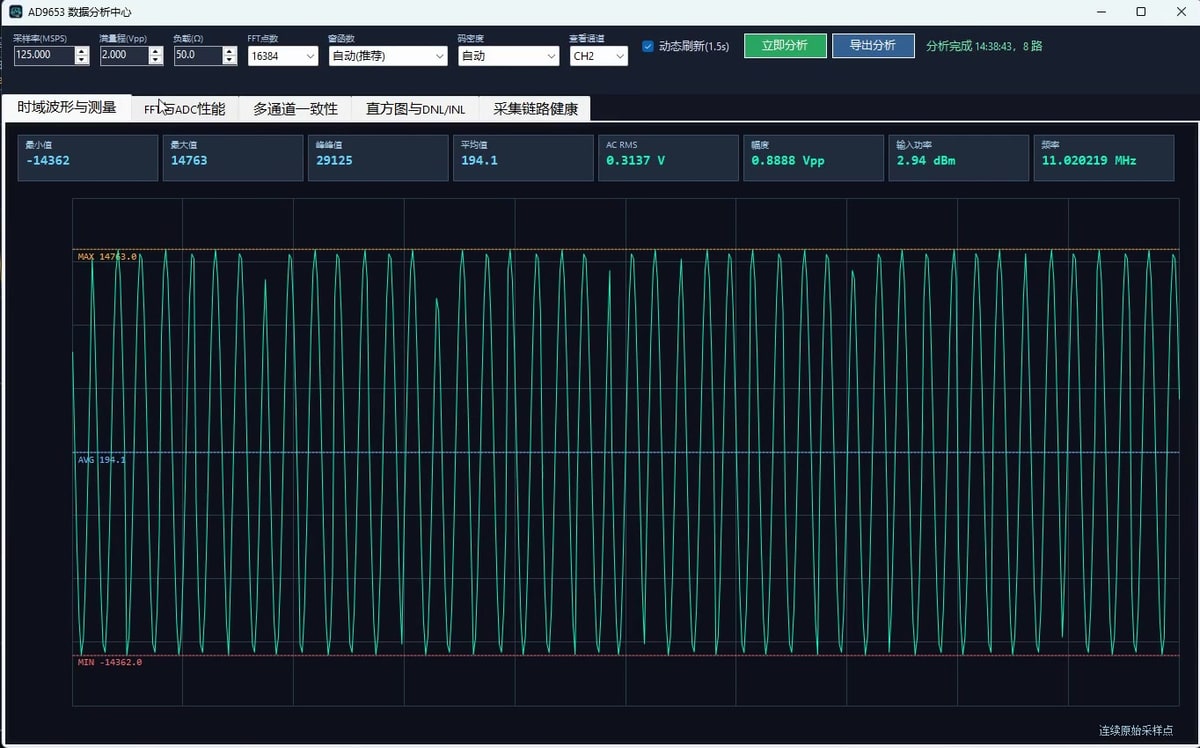Switch to the FFT与ADC性能 tab
Viewport: 1200px width, 748px height.
pos(185,109)
